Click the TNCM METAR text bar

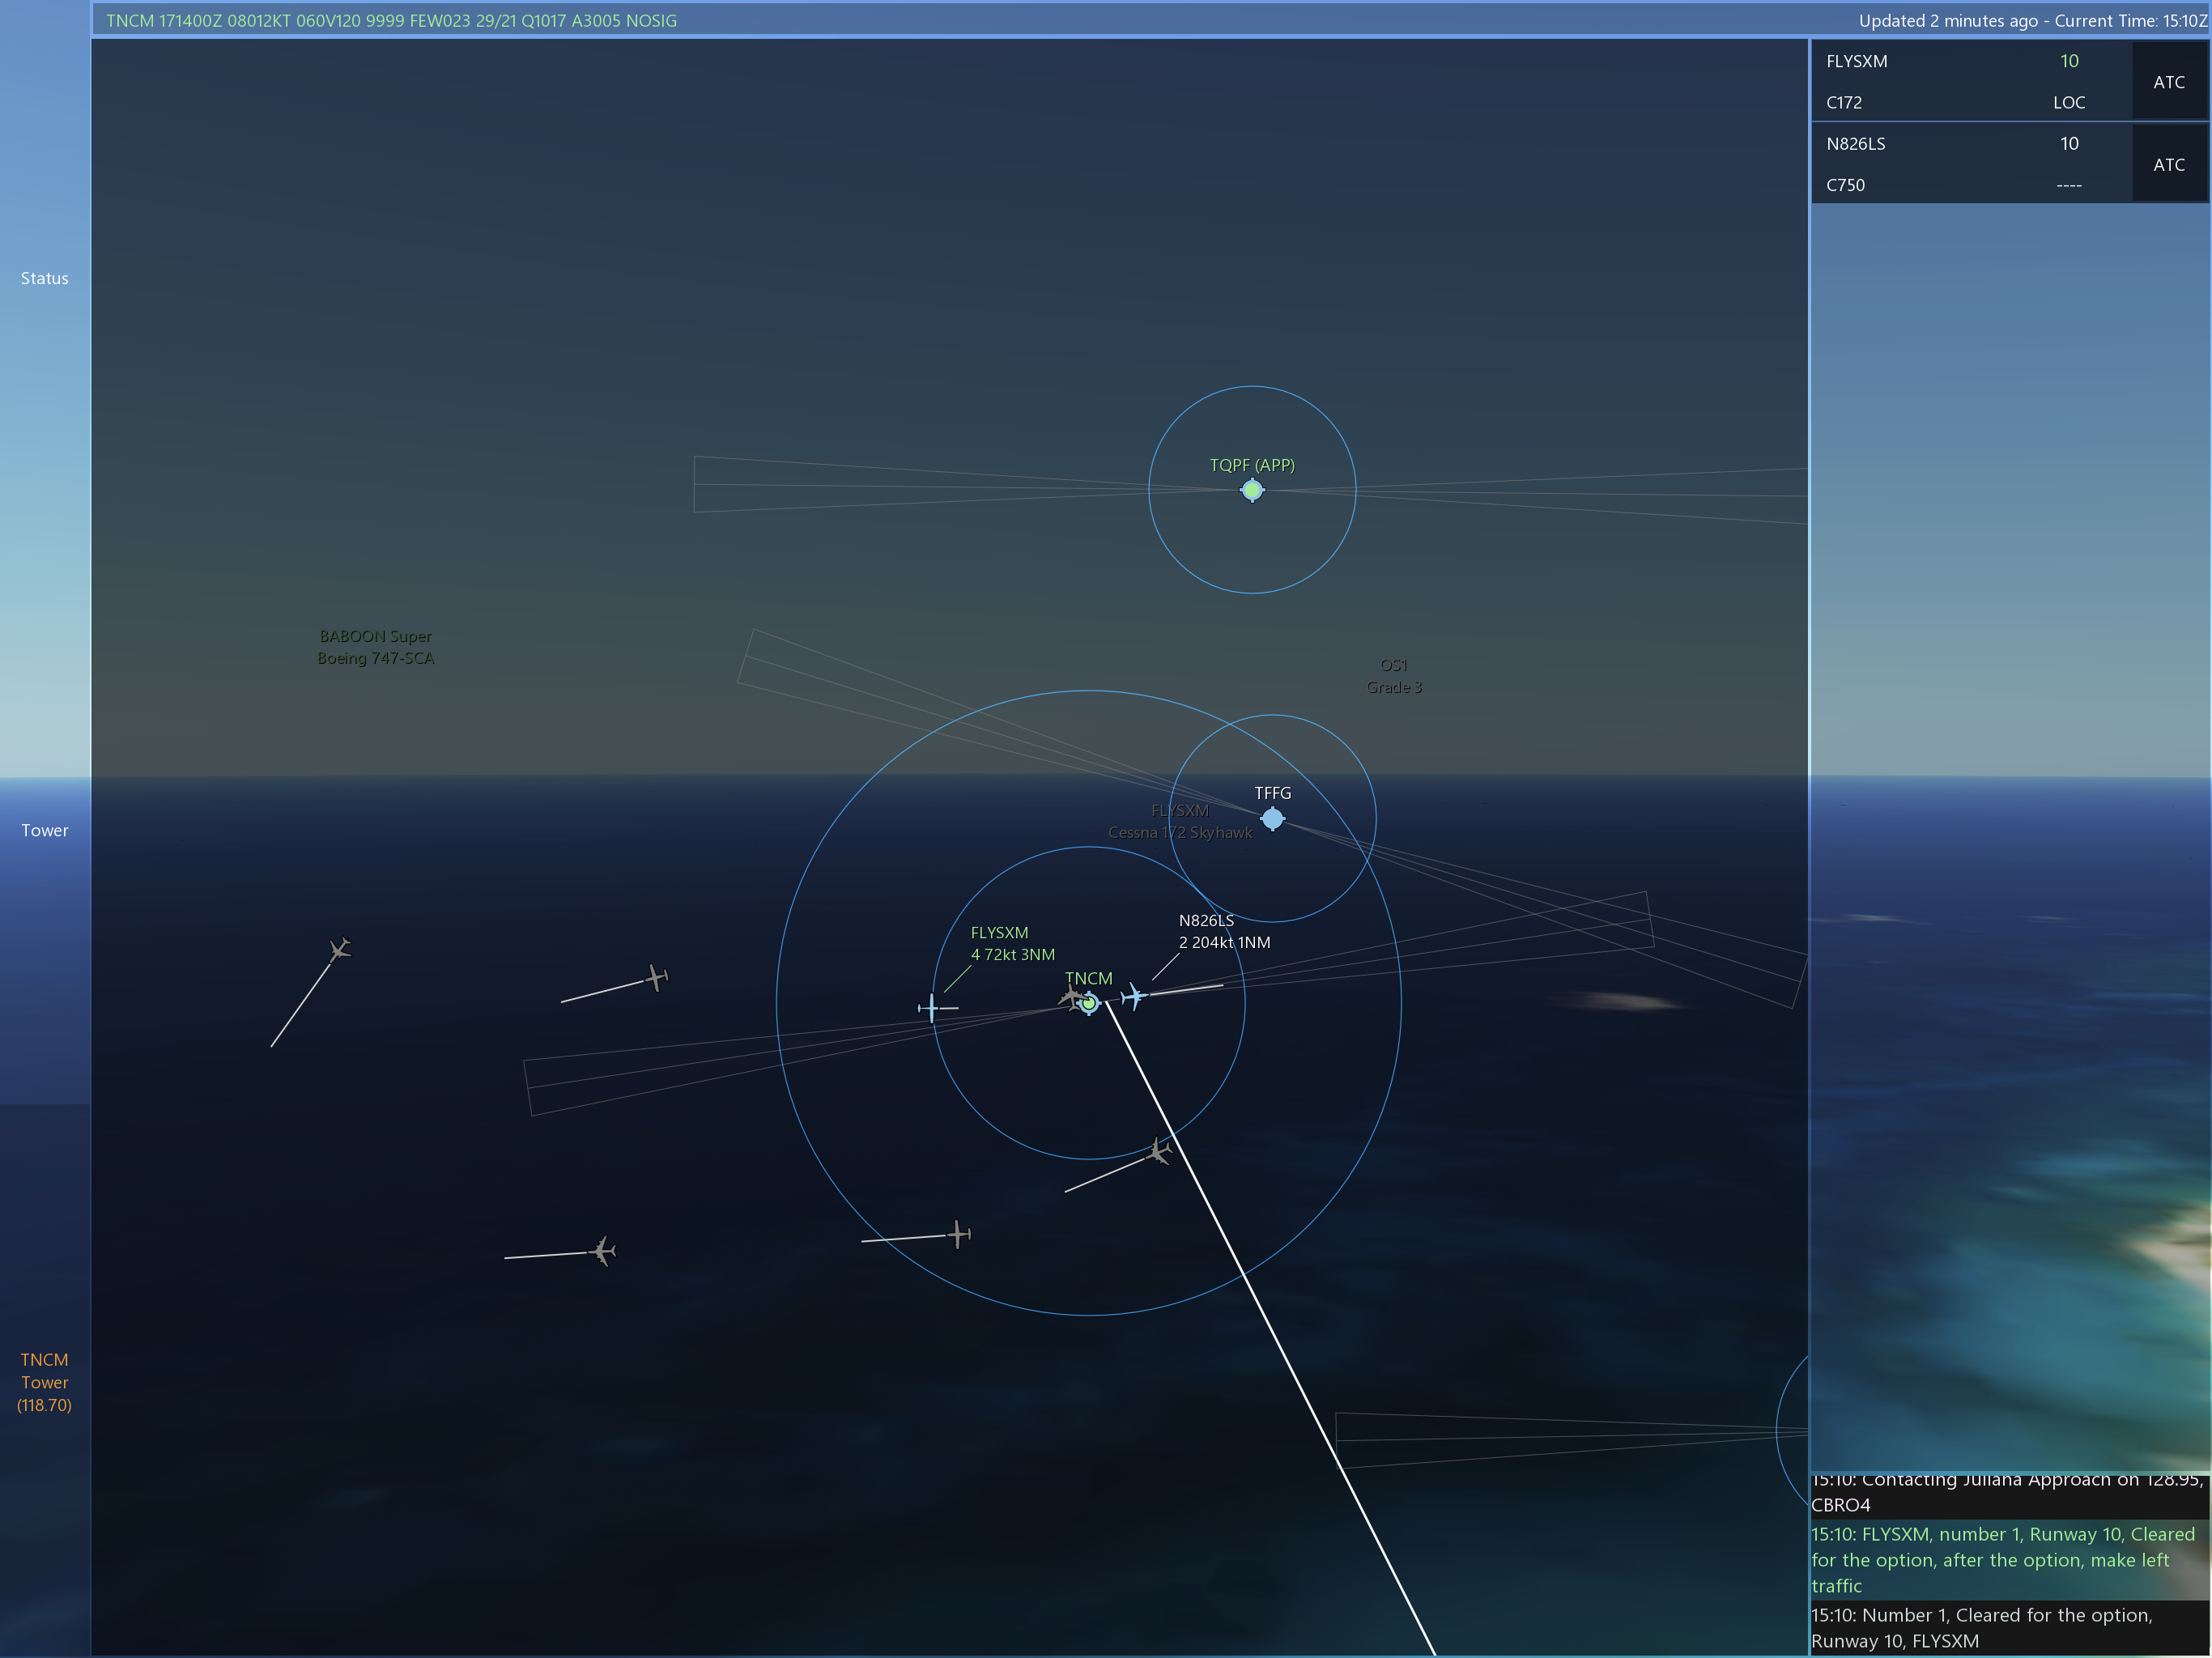(x=391, y=20)
